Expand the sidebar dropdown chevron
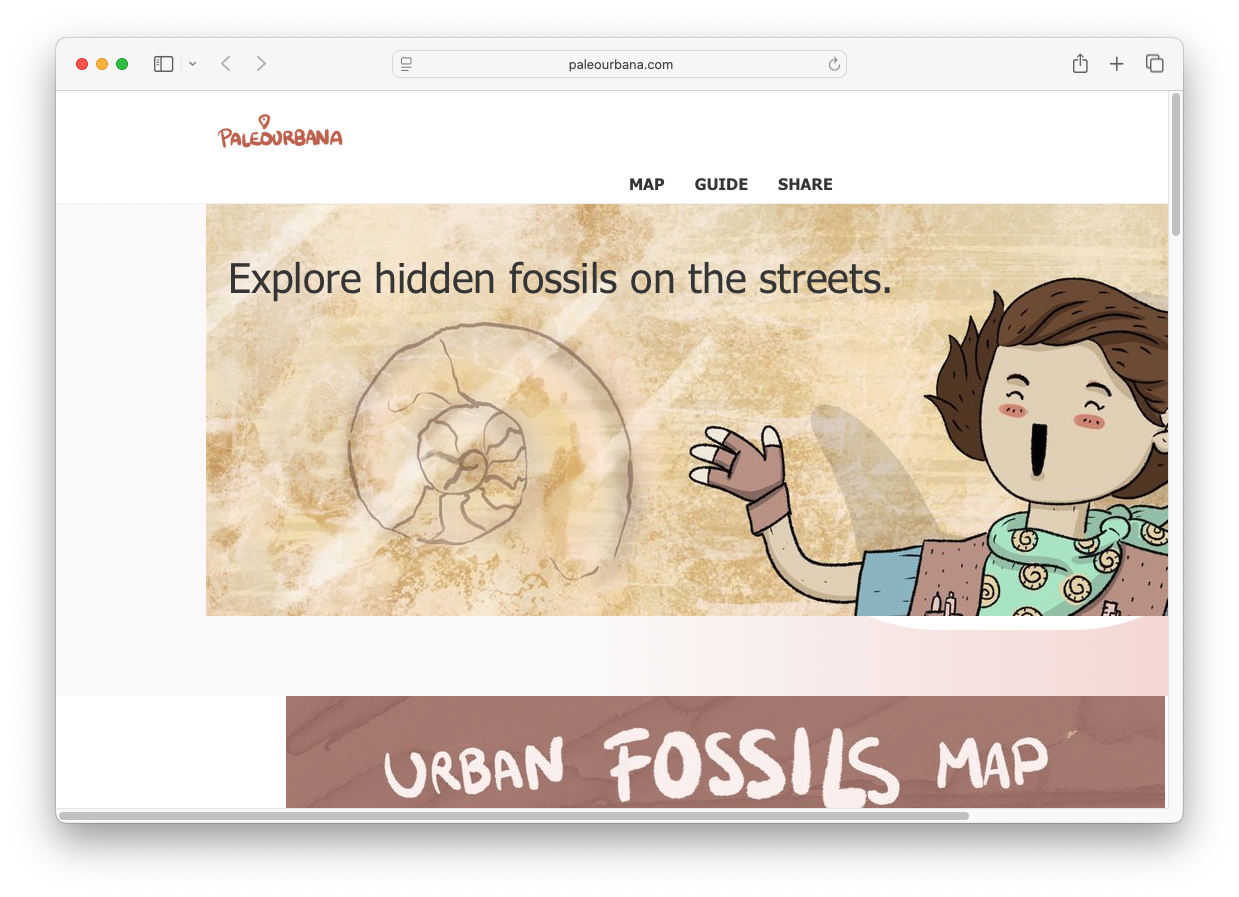 [192, 64]
